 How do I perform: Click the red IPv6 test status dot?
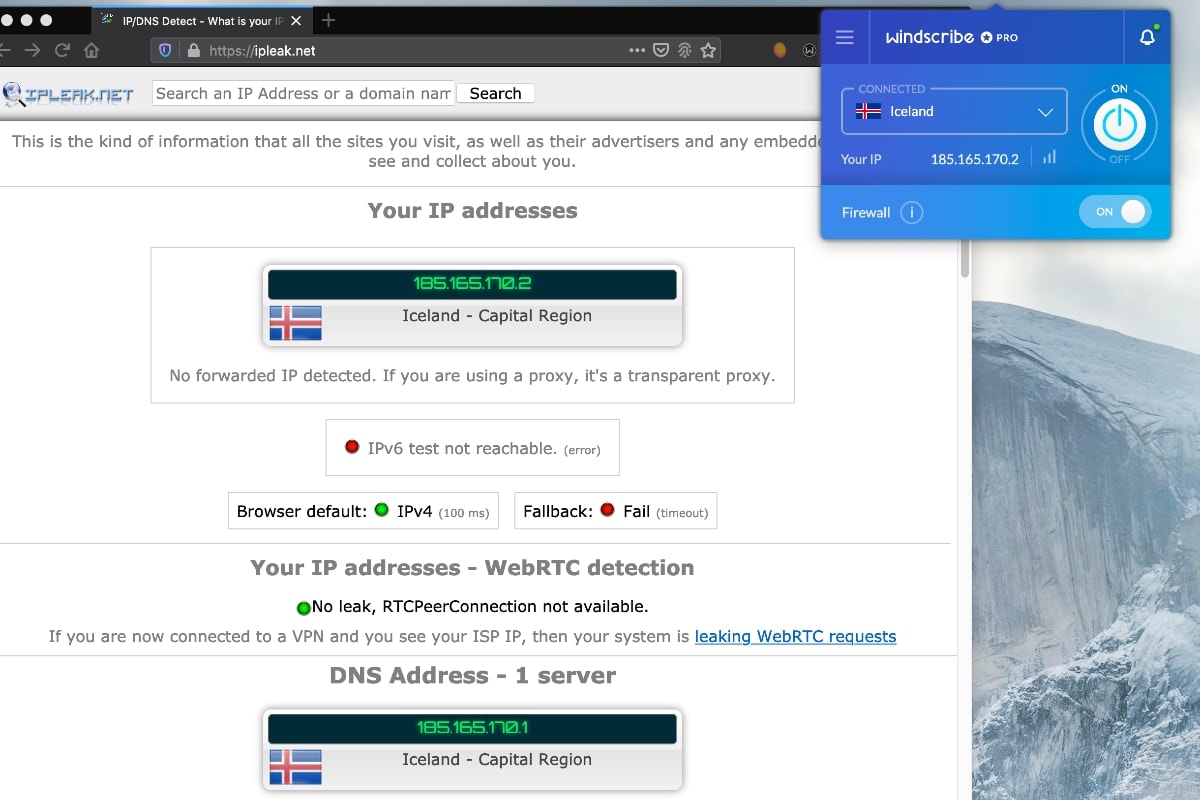352,447
